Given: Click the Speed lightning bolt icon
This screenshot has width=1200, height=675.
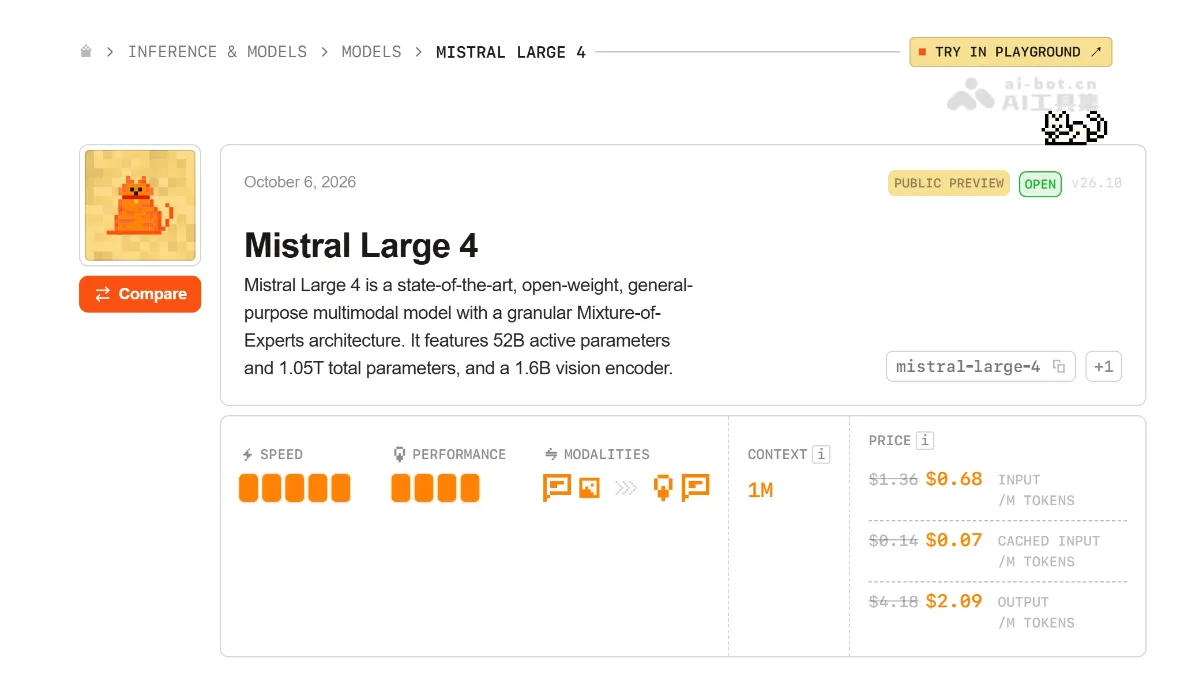Looking at the screenshot, I should (x=248, y=454).
